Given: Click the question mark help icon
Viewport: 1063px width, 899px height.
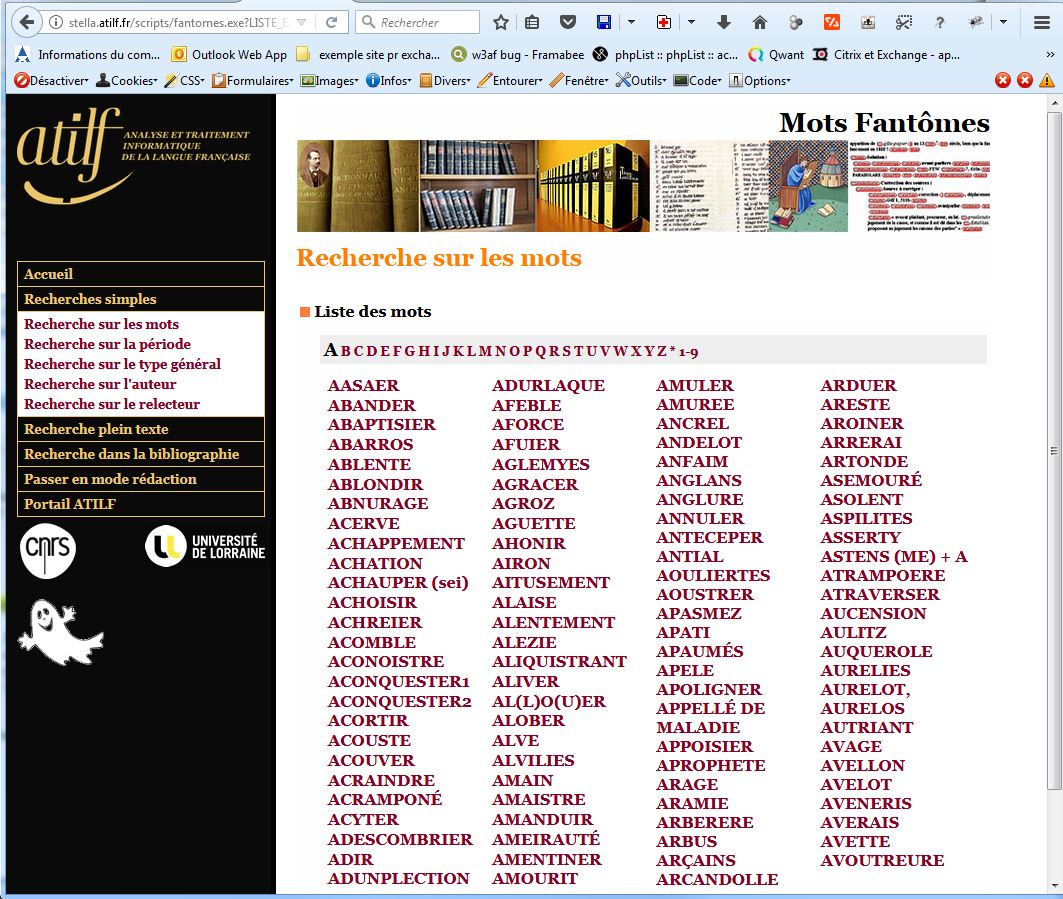Looking at the screenshot, I should (x=939, y=22).
